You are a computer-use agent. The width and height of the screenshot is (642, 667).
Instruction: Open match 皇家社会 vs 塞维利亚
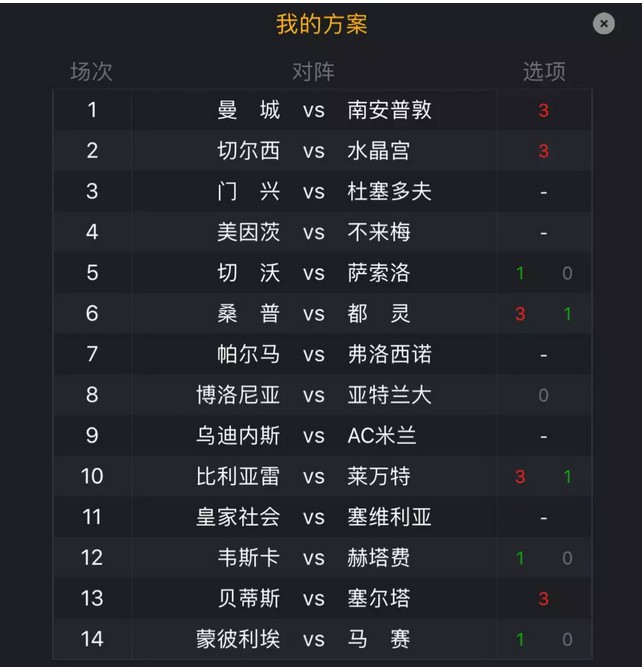point(314,517)
